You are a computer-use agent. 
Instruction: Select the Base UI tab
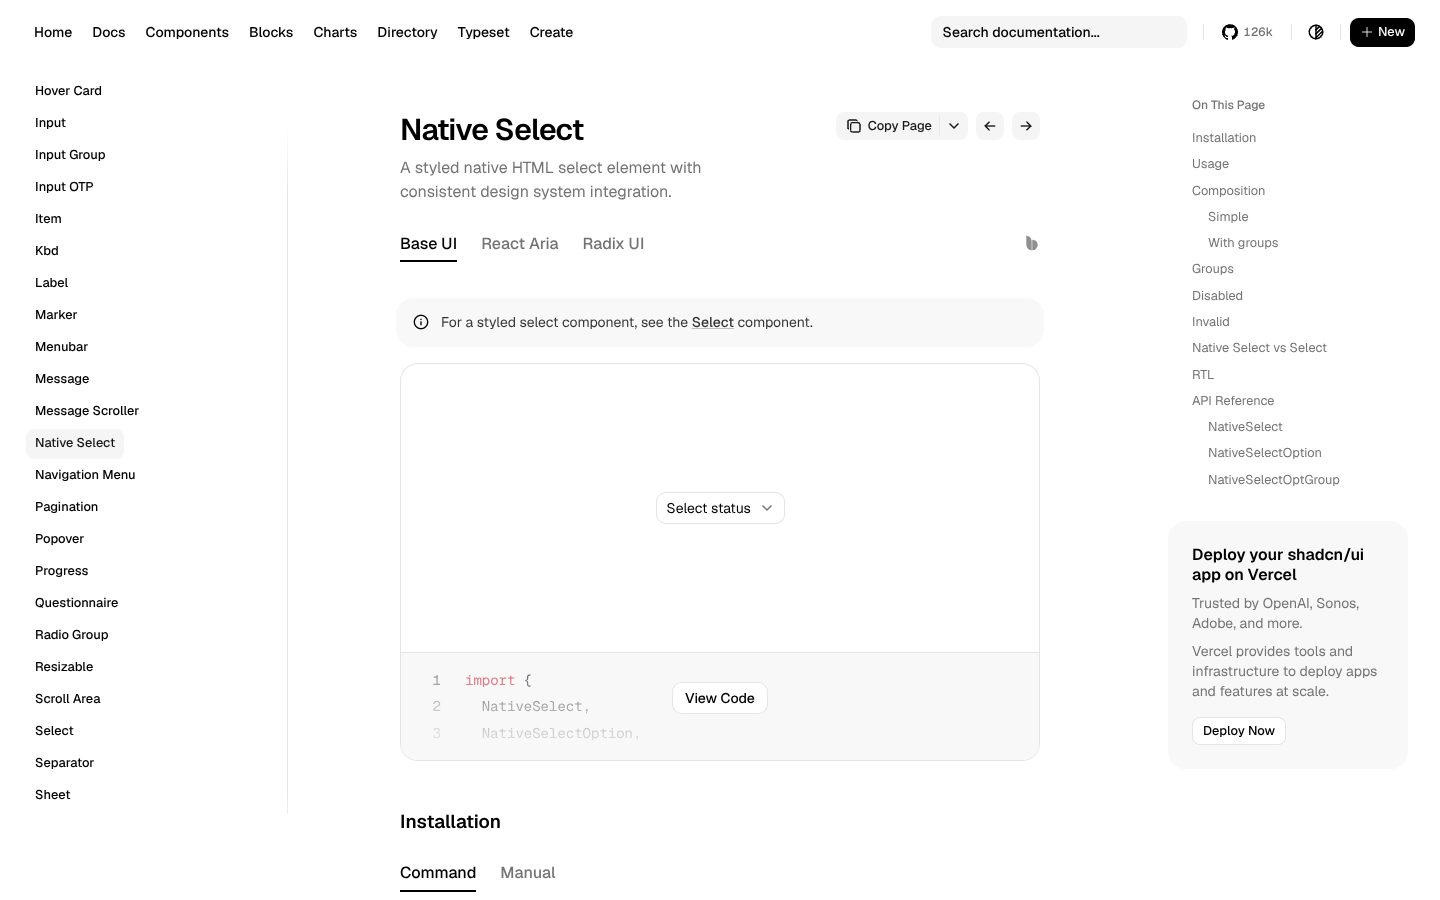pos(428,244)
